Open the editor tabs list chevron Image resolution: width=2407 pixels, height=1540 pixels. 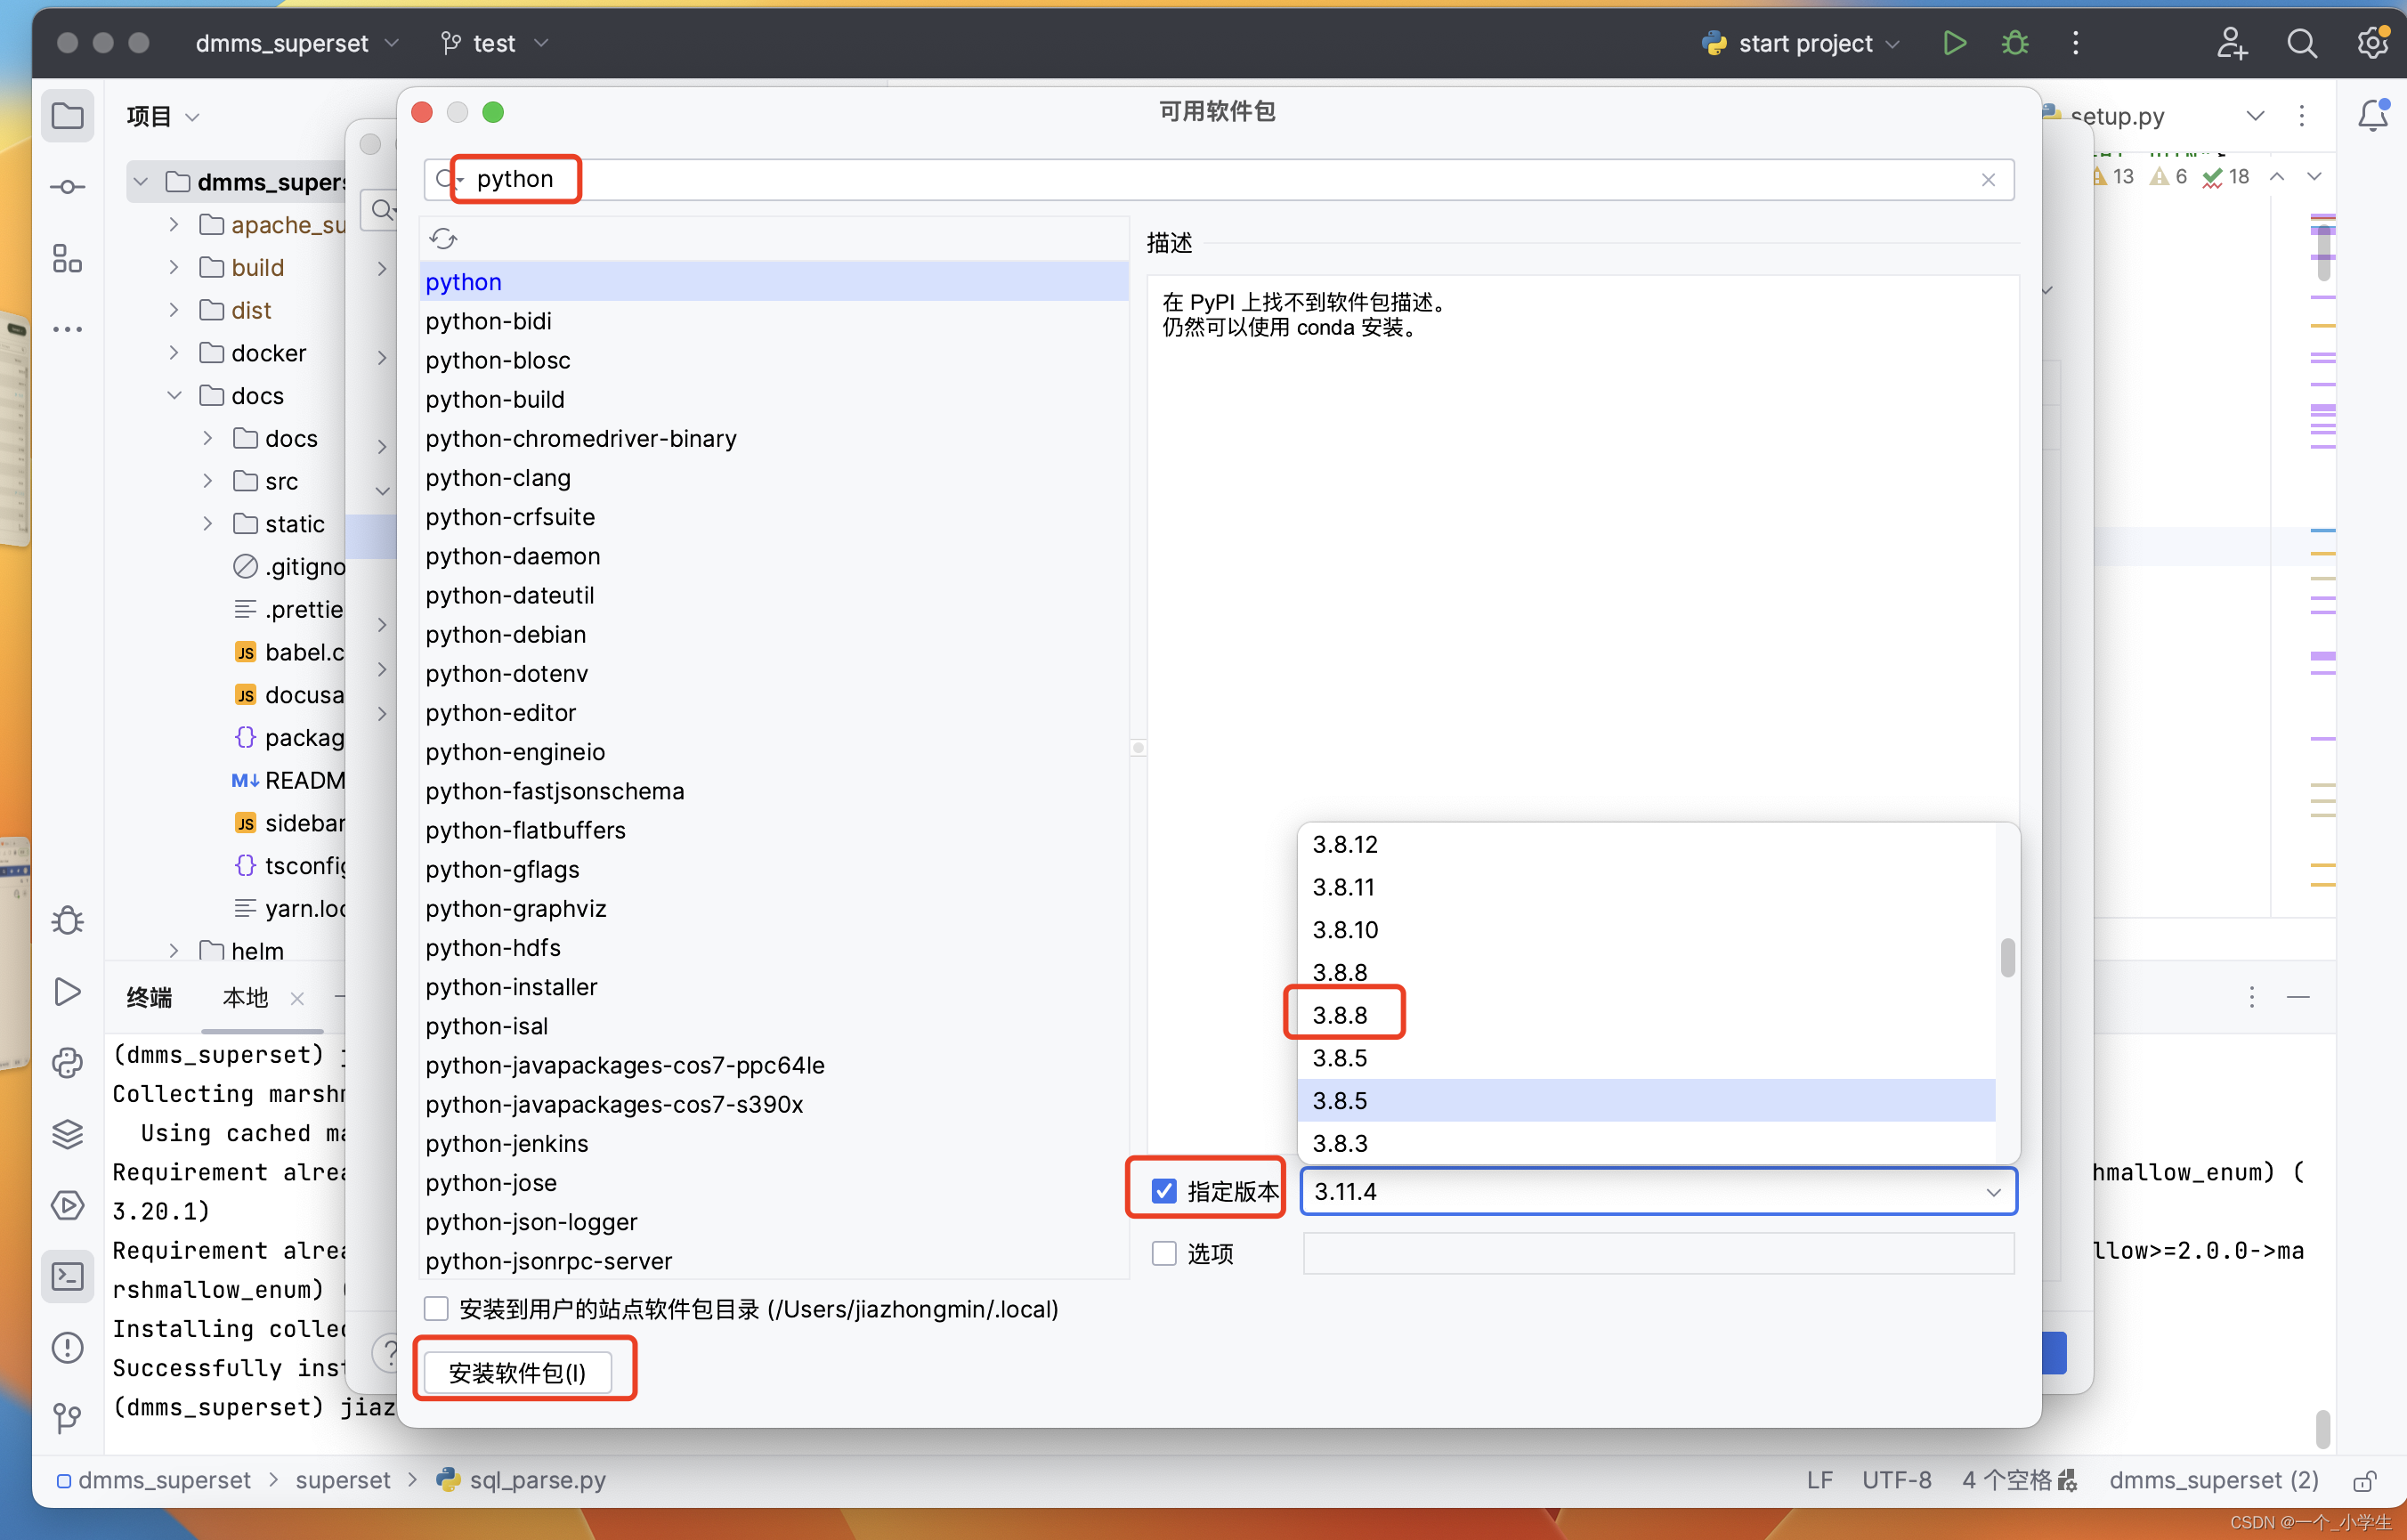tap(2255, 116)
